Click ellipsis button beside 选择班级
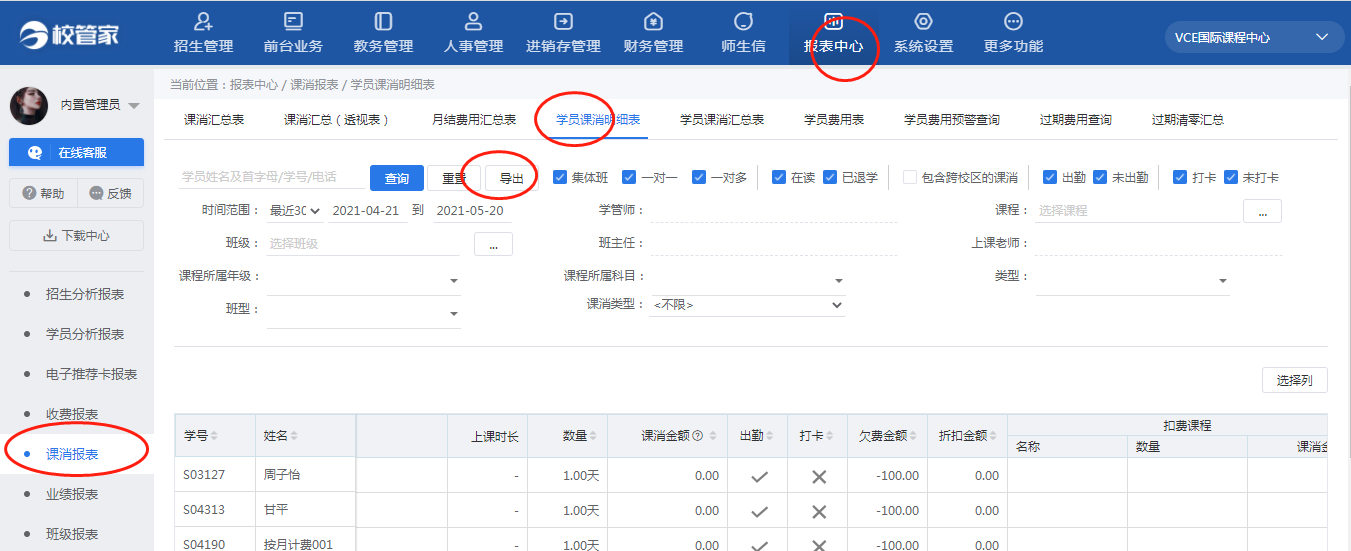This screenshot has height=551, width=1351. tap(493, 243)
